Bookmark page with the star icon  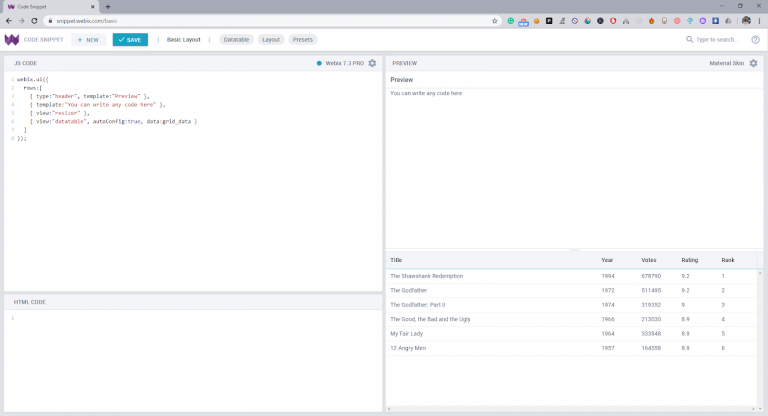[x=494, y=20]
